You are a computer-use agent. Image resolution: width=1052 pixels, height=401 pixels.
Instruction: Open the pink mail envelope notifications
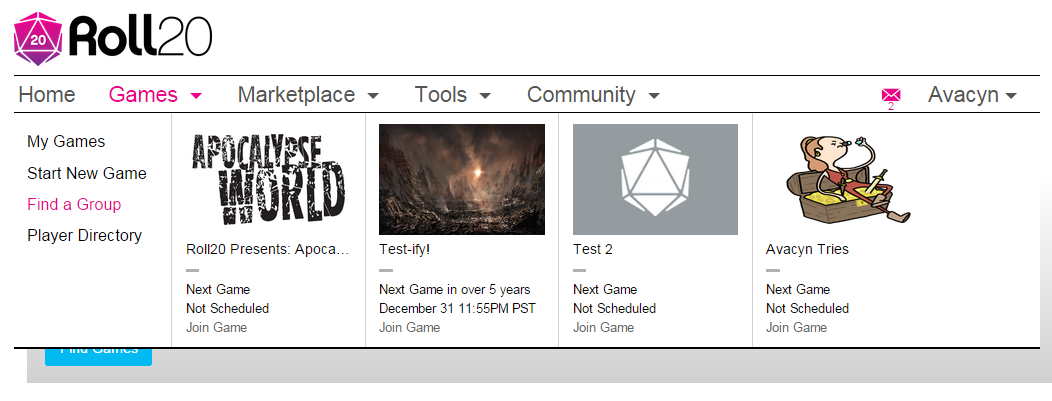coord(891,96)
